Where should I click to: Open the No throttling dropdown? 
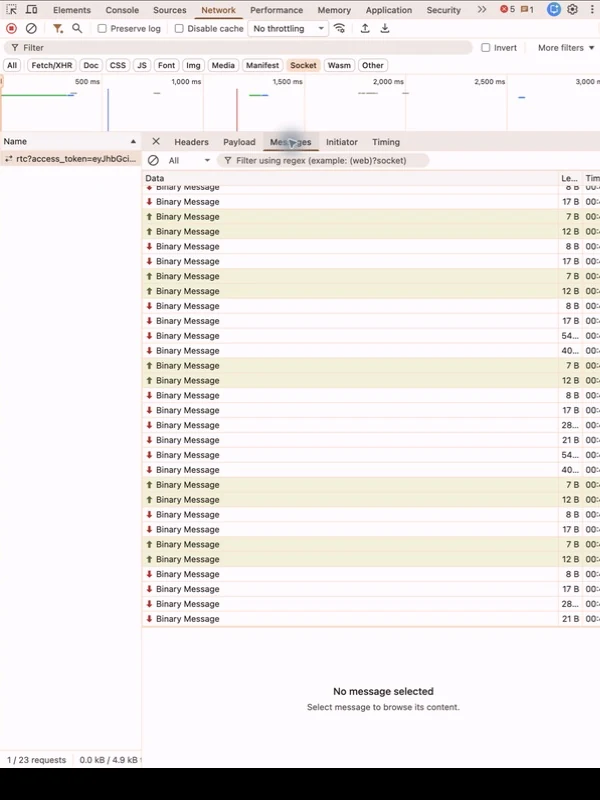pyautogui.click(x=288, y=29)
